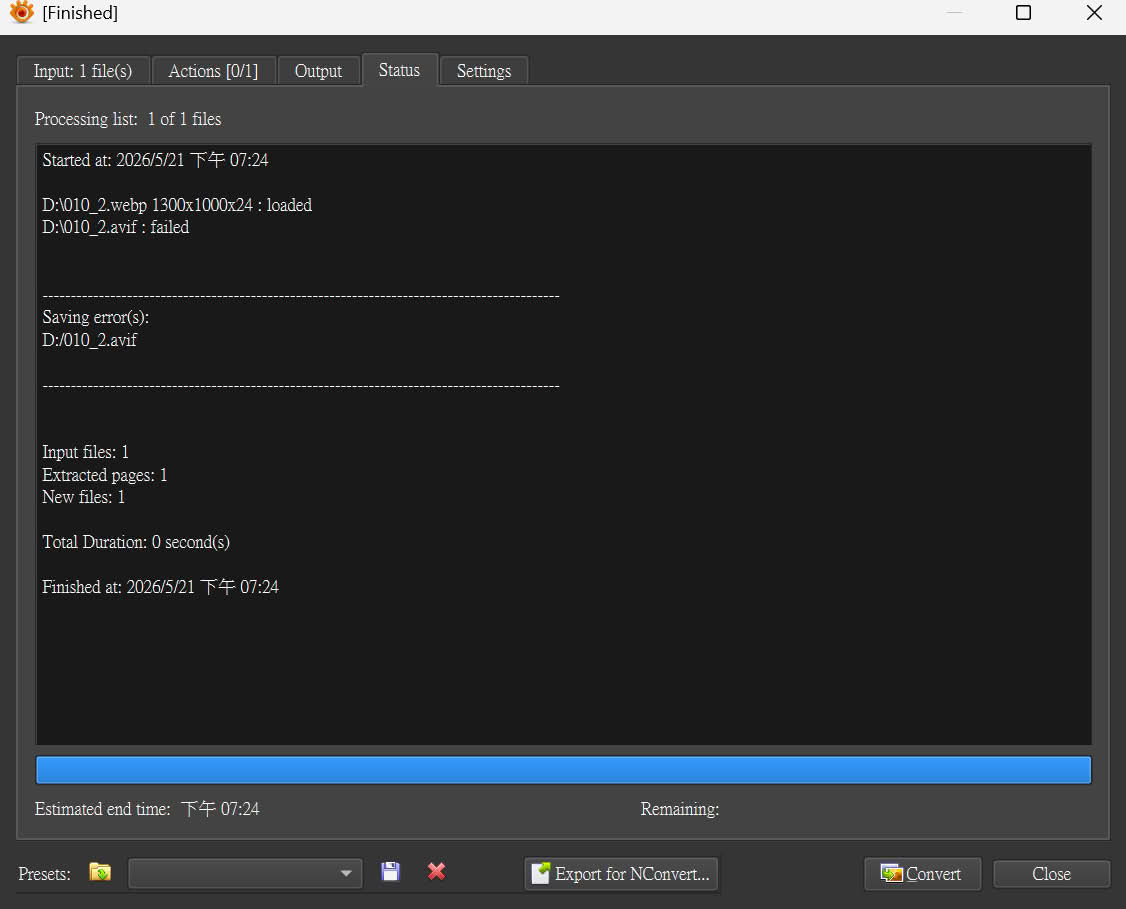Open the Actions [0/1] tab
The width and height of the screenshot is (1126, 909).
point(213,71)
